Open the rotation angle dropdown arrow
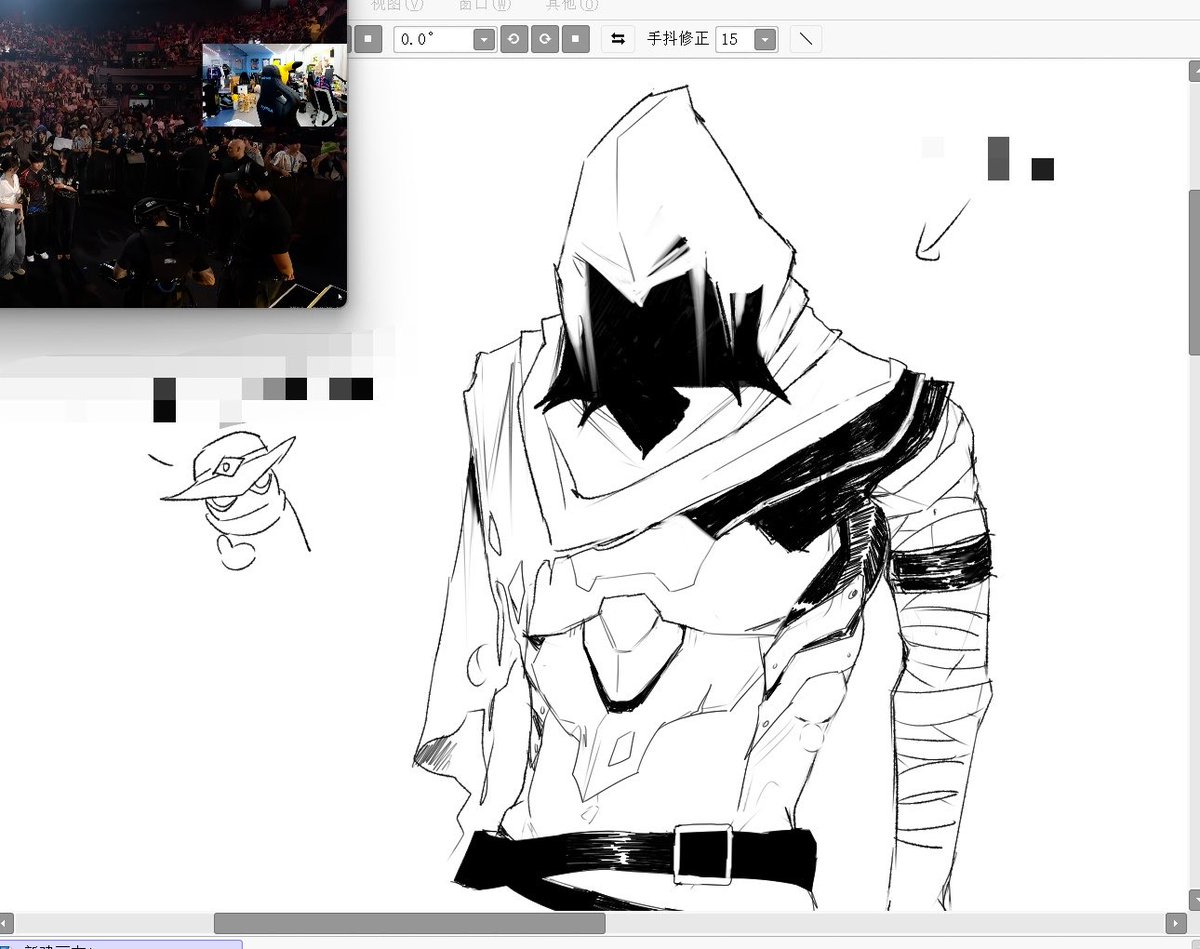Viewport: 1200px width, 949px height. (484, 40)
